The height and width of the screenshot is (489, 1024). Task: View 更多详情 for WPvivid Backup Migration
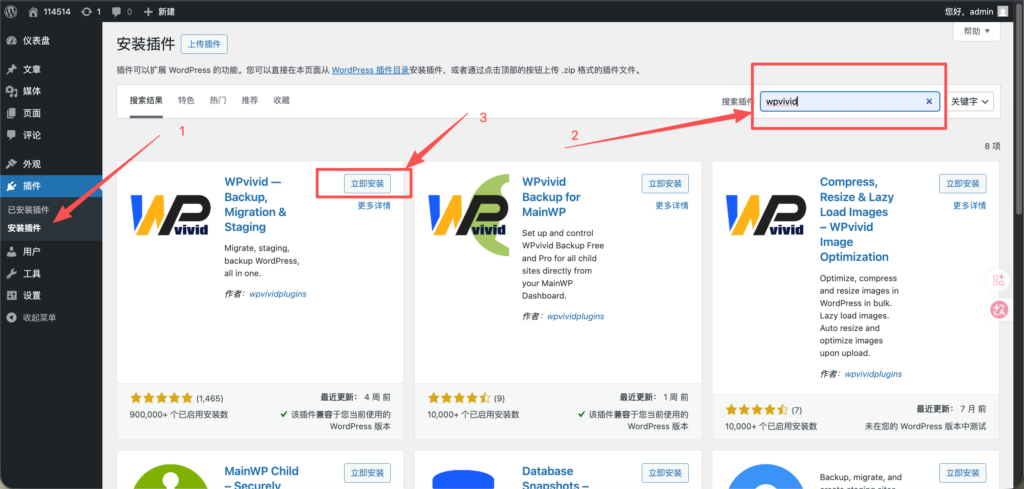(x=374, y=205)
